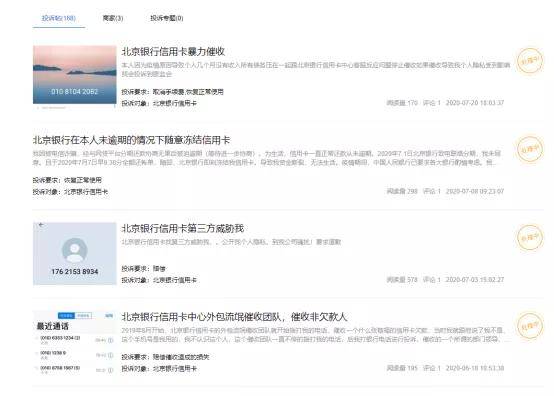Viewport: 554px width, 396px height.
Task: View 最近通话 call log thumbnail
Action: point(75,342)
